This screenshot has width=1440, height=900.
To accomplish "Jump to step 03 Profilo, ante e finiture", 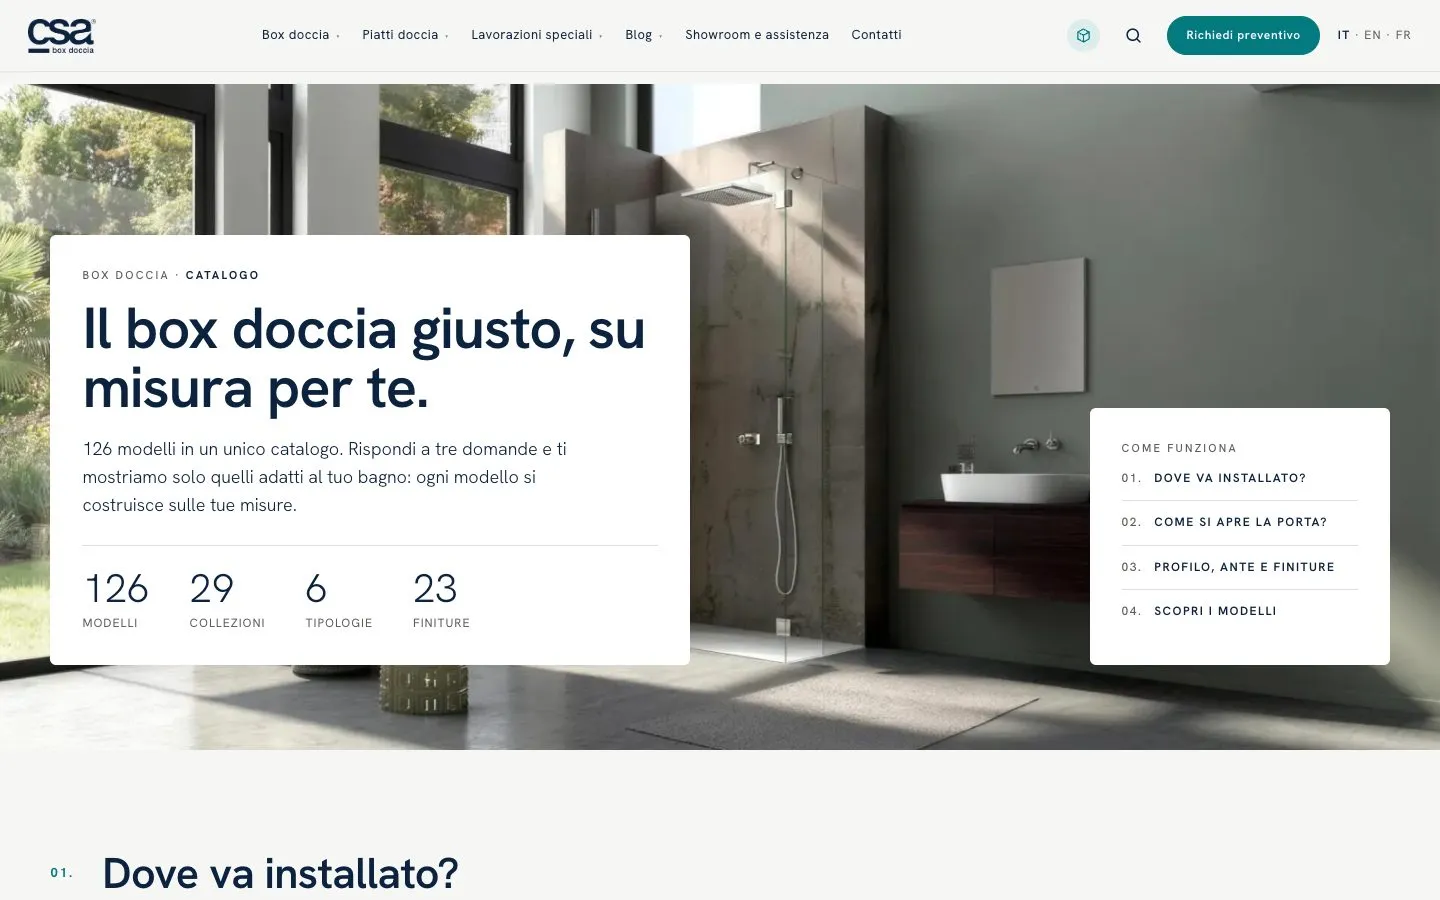I will (1239, 567).
